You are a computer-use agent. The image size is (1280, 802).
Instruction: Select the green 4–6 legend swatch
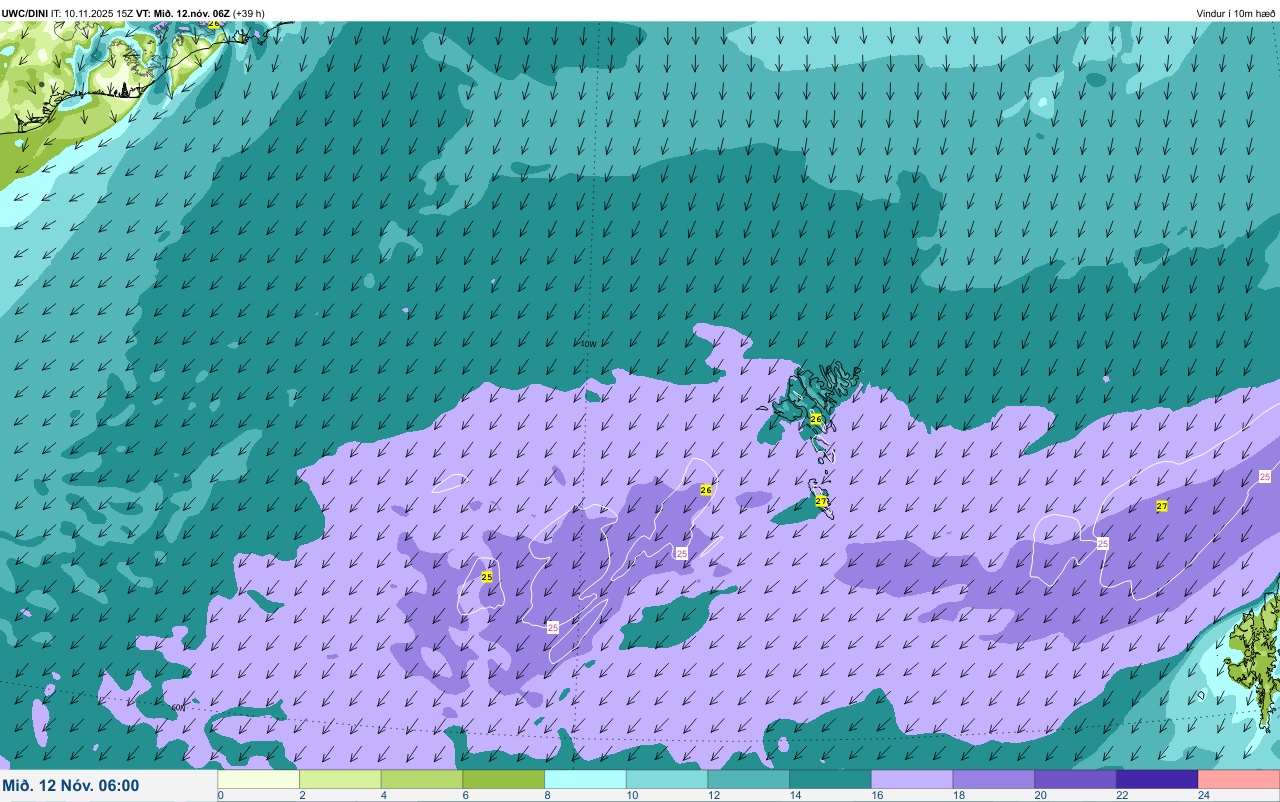point(422,779)
